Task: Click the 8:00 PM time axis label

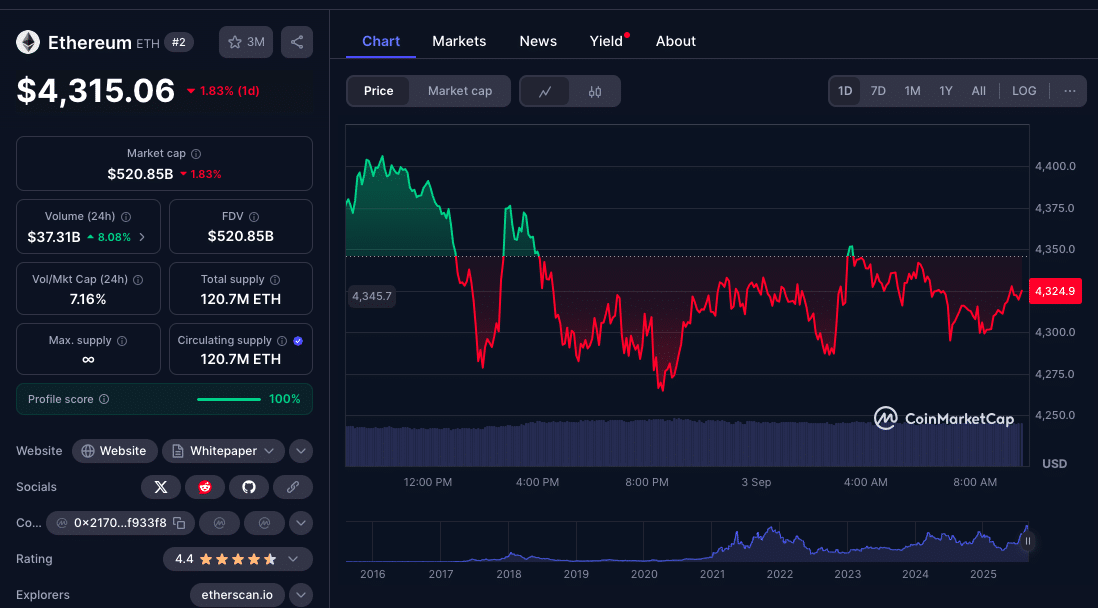Action: pyautogui.click(x=646, y=482)
